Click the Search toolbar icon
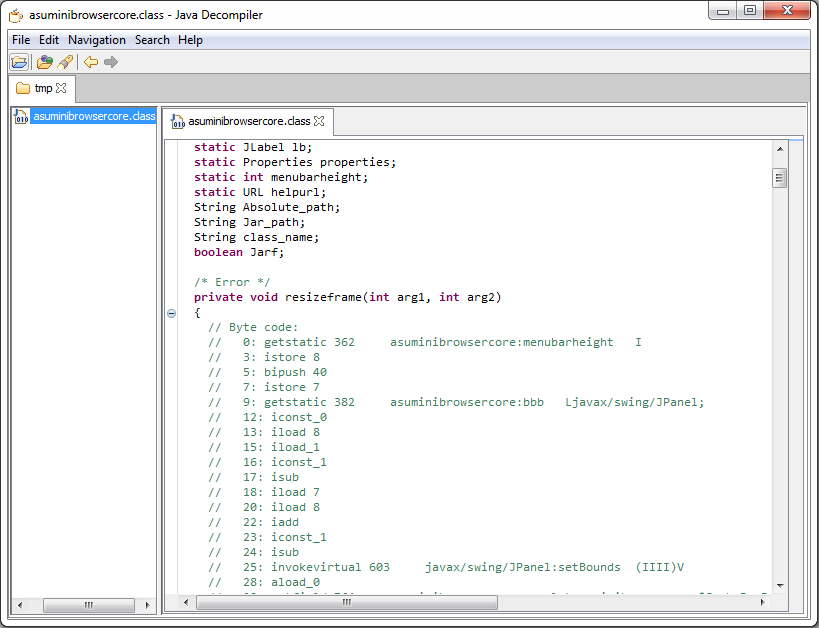 [x=65, y=62]
